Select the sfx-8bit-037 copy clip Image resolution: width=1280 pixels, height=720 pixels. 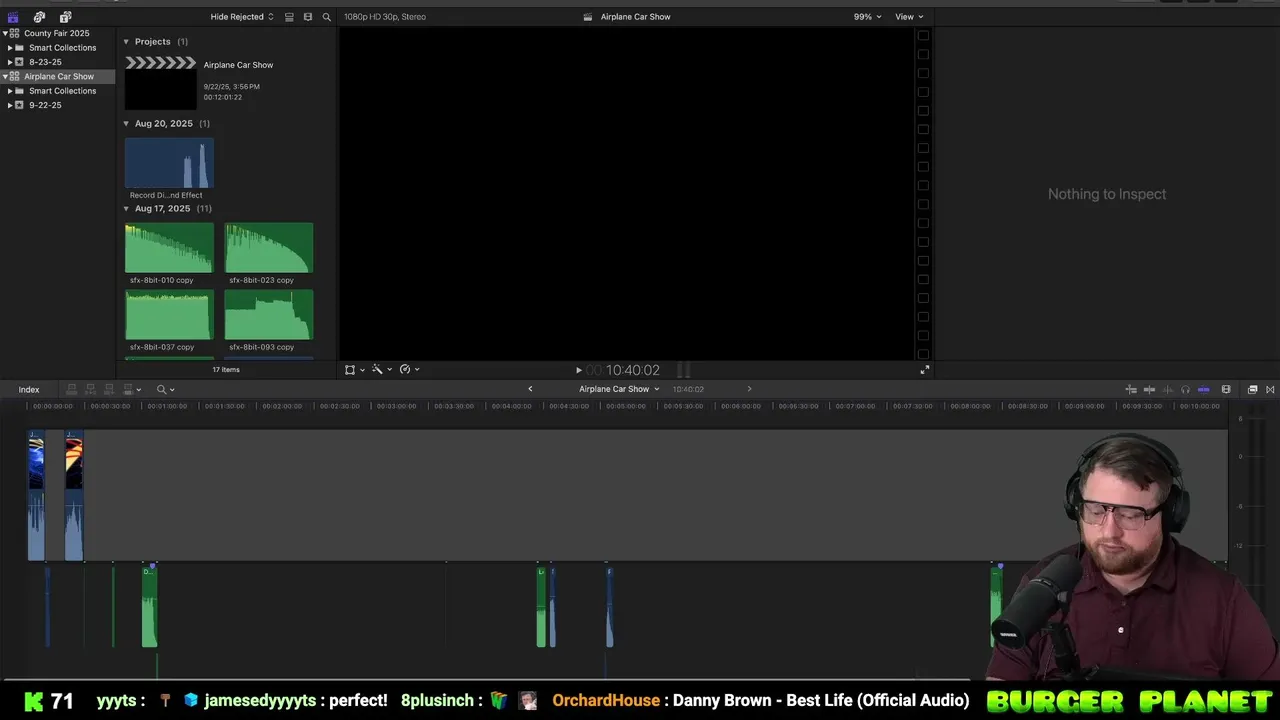point(169,315)
